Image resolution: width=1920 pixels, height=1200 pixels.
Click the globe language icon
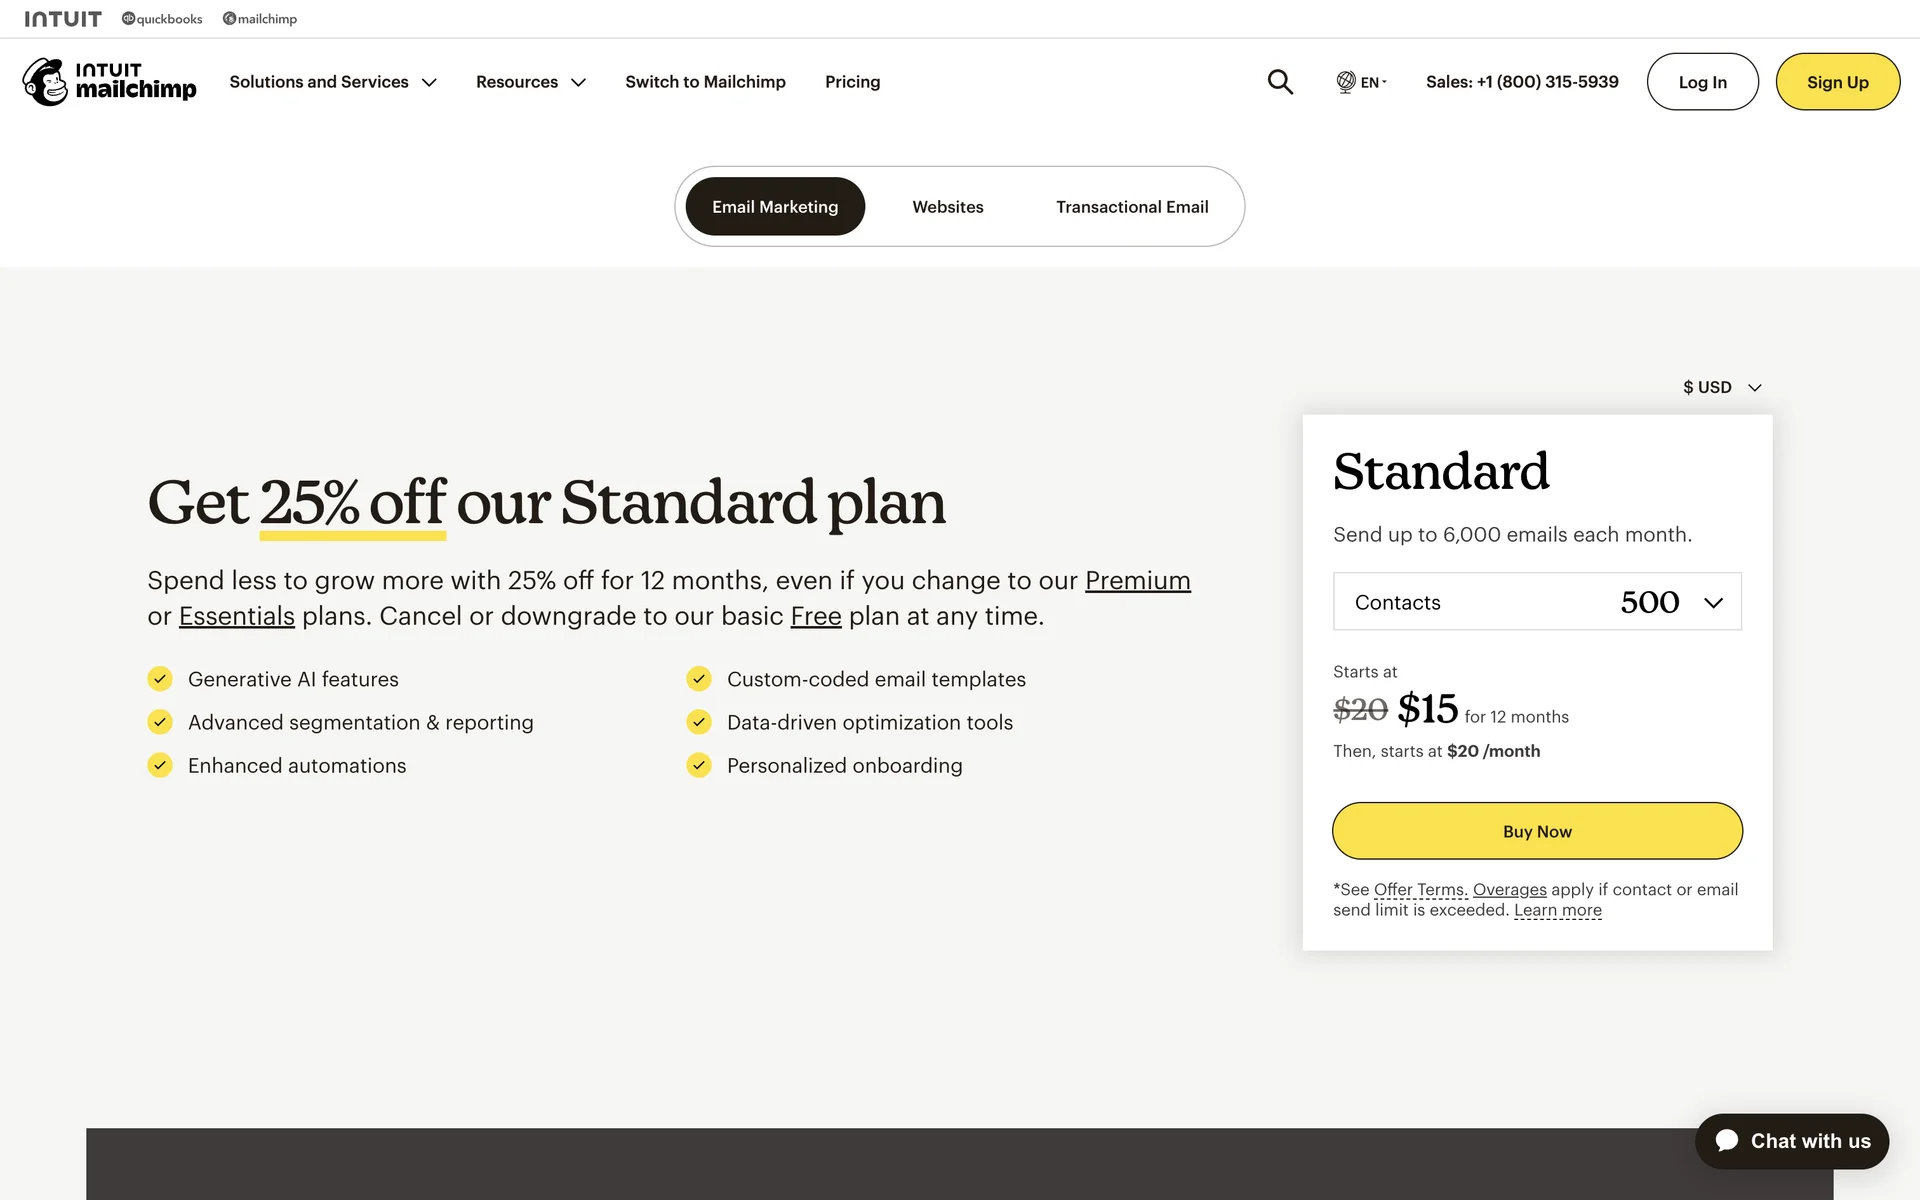coord(1346,82)
